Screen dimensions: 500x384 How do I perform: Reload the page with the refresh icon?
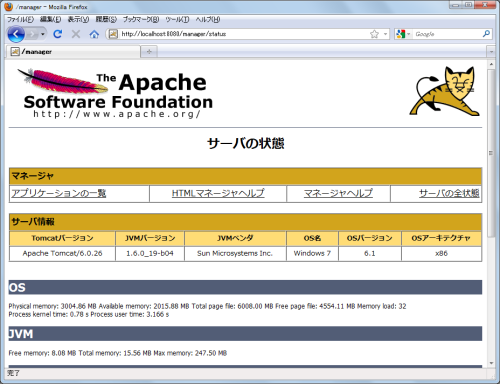(58, 34)
